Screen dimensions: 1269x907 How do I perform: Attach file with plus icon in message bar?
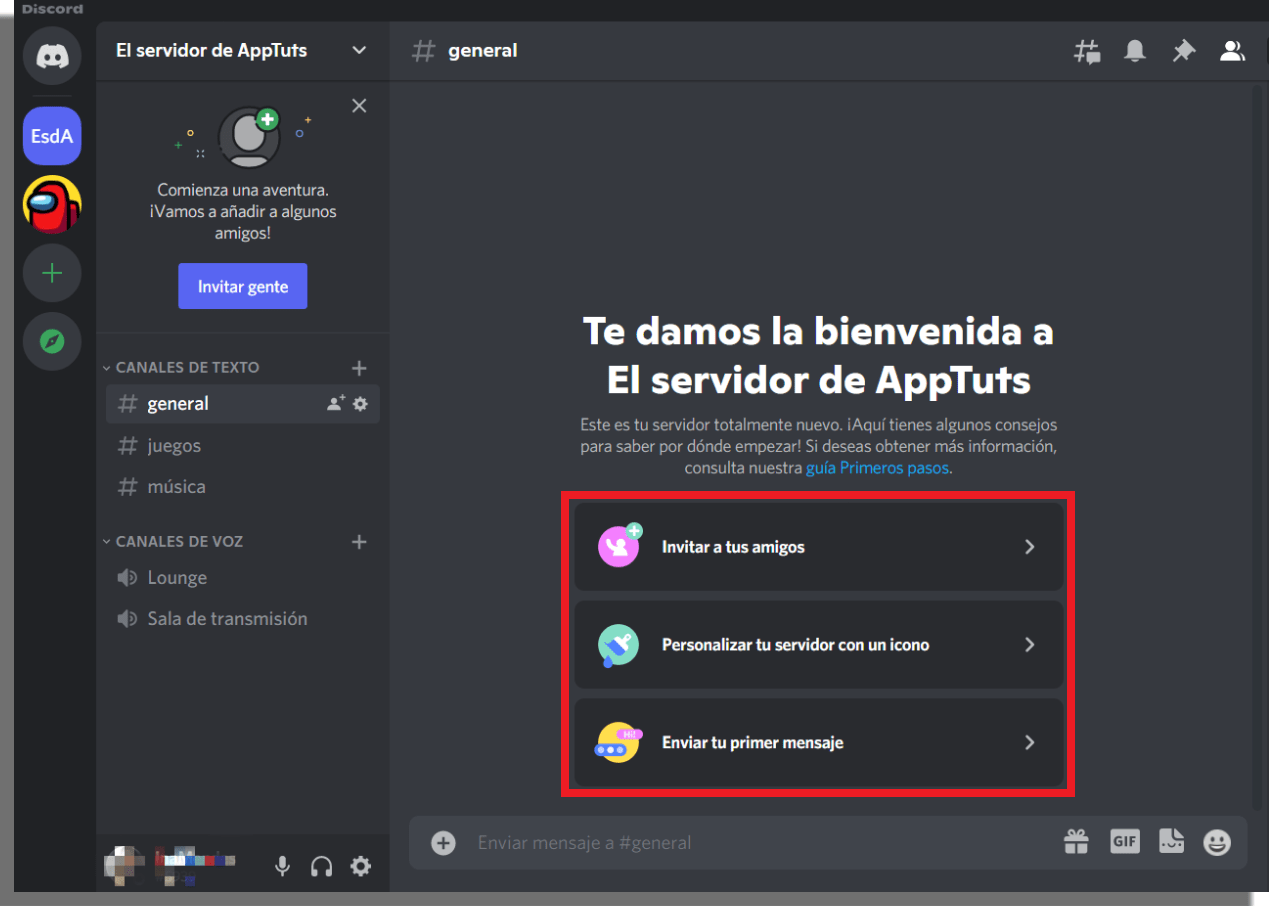pos(443,843)
